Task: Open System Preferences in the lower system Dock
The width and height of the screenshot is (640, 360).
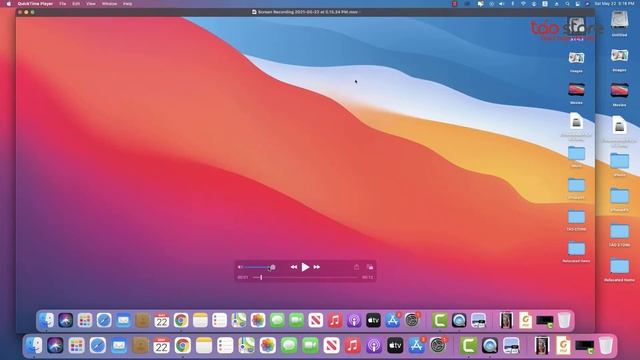Action: pyautogui.click(x=438, y=346)
